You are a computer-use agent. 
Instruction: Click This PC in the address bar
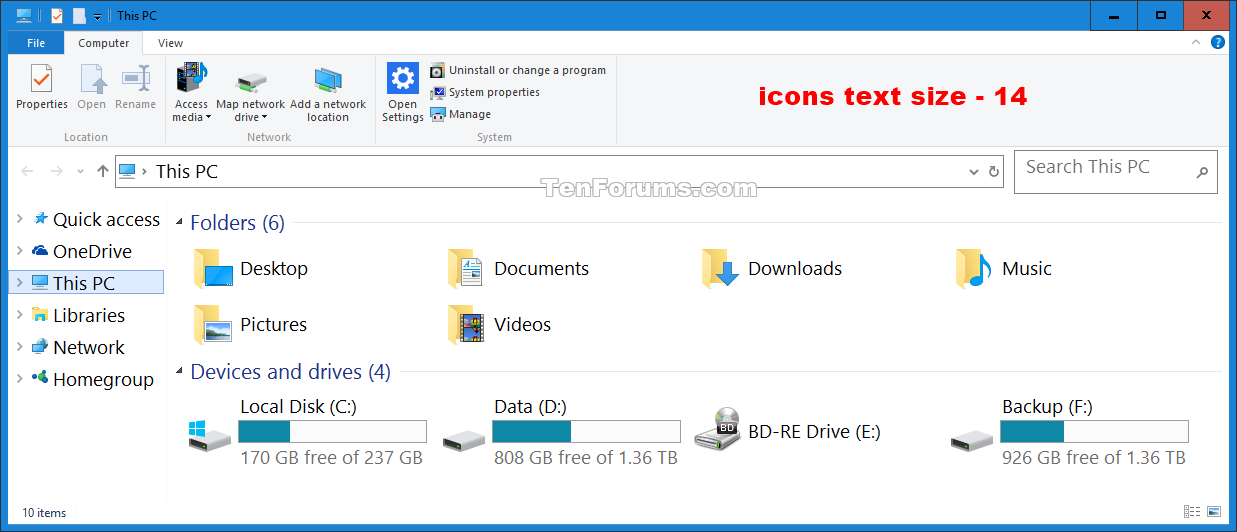187,172
